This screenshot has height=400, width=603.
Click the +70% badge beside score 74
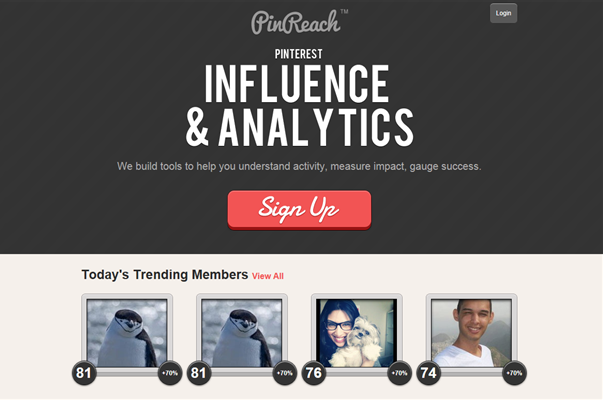(514, 373)
